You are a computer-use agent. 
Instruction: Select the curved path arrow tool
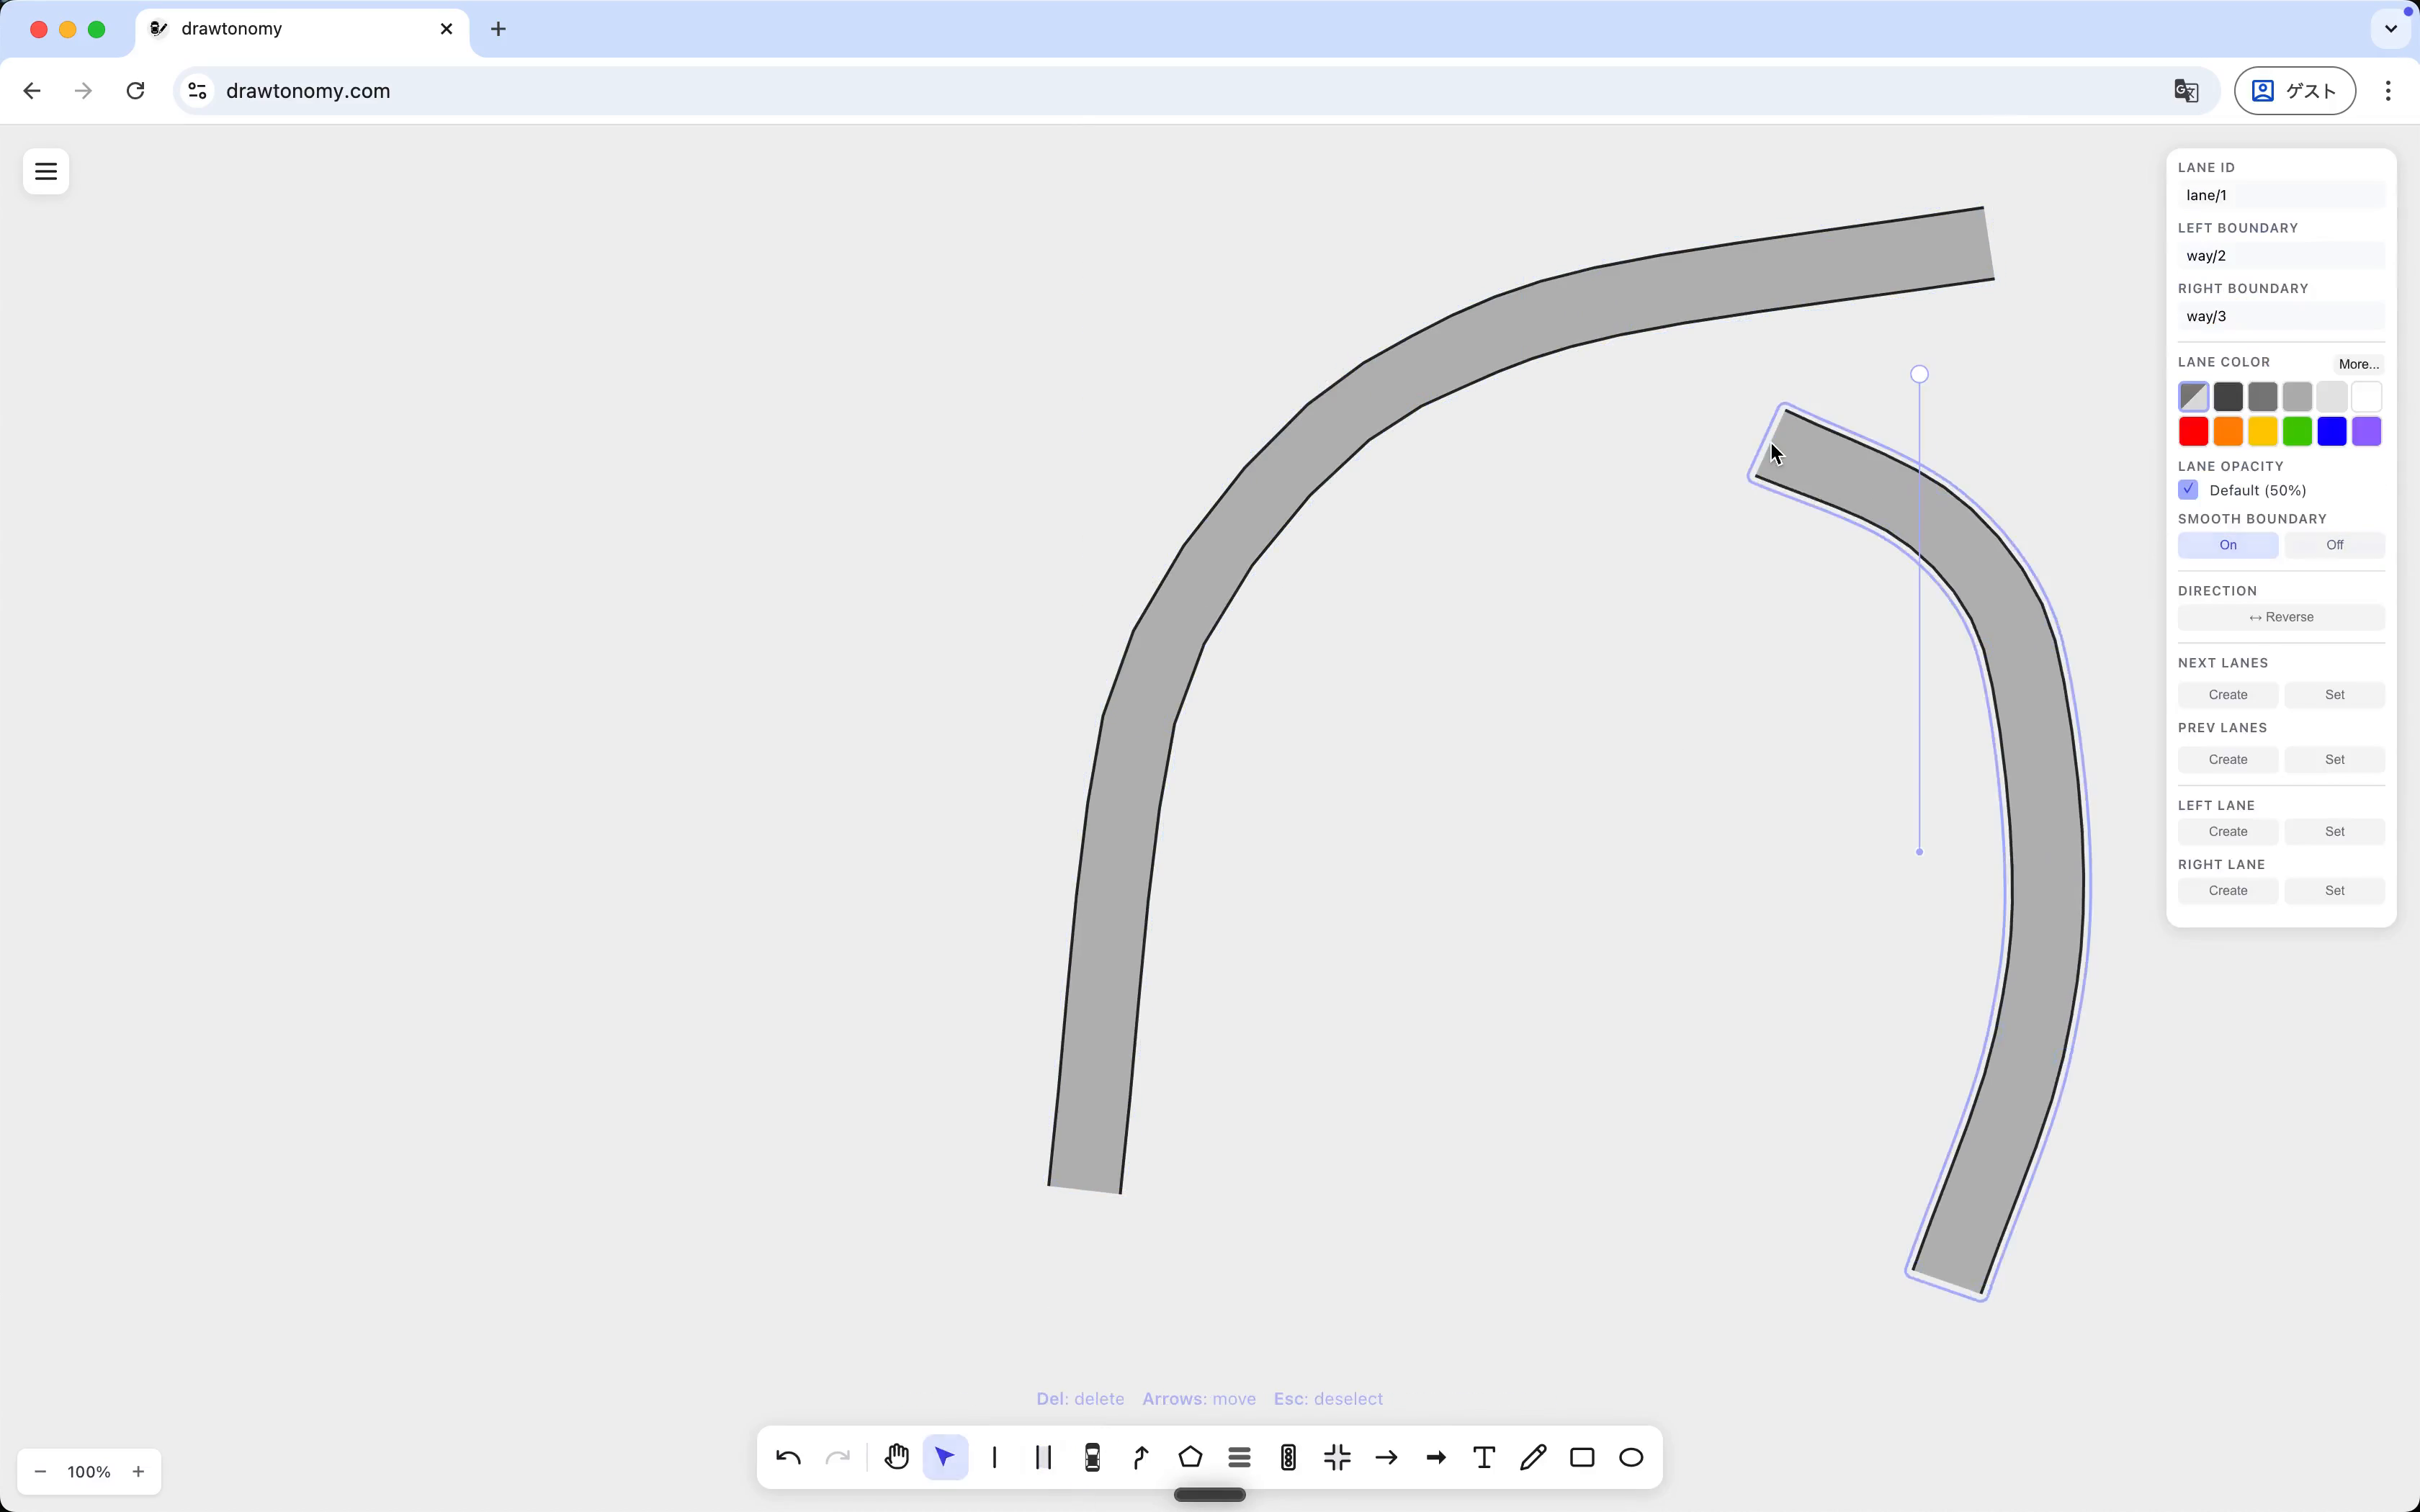pos(1141,1457)
